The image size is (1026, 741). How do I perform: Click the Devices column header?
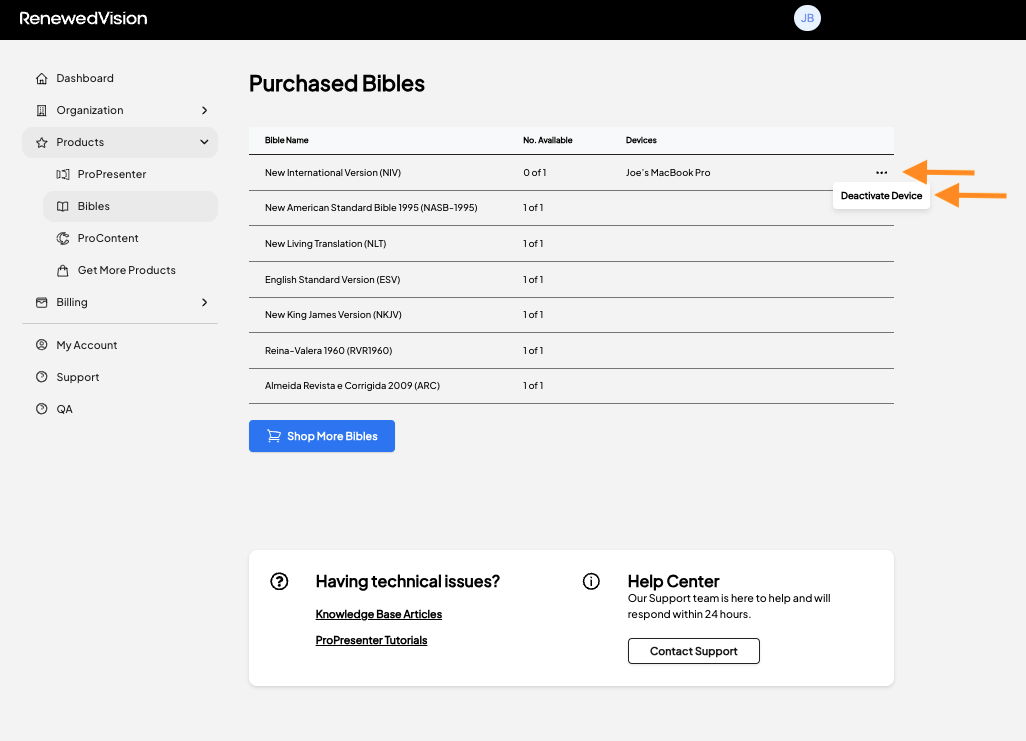(641, 140)
